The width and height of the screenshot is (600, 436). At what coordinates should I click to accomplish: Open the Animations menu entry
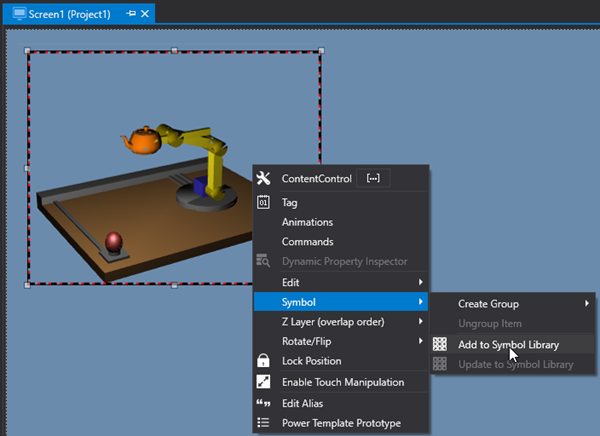(307, 222)
